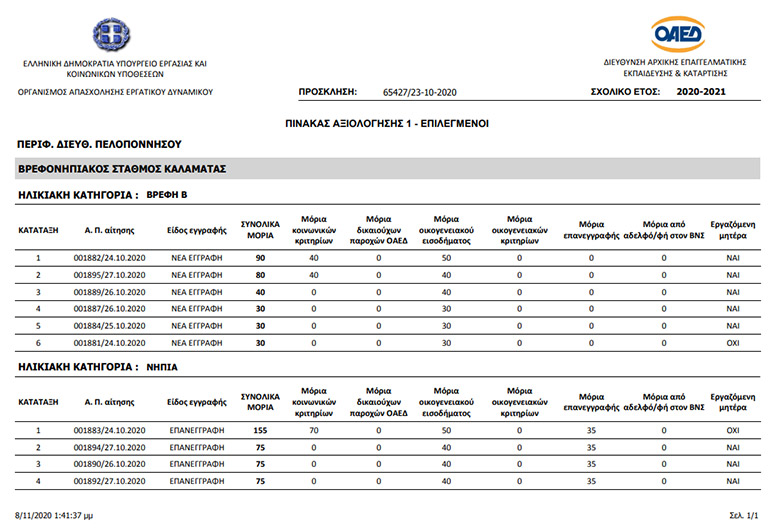Select the Μόρια επανεγγραφής value 35 for application 001892

point(591,481)
